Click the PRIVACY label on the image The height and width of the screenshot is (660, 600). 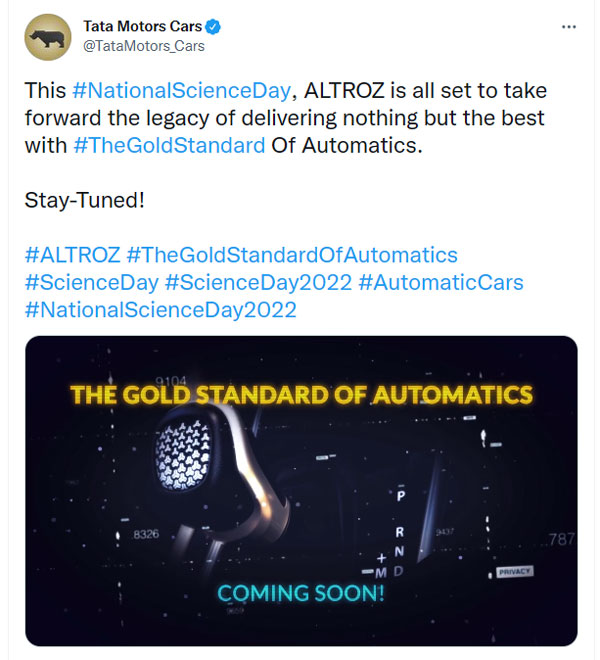(x=514, y=571)
